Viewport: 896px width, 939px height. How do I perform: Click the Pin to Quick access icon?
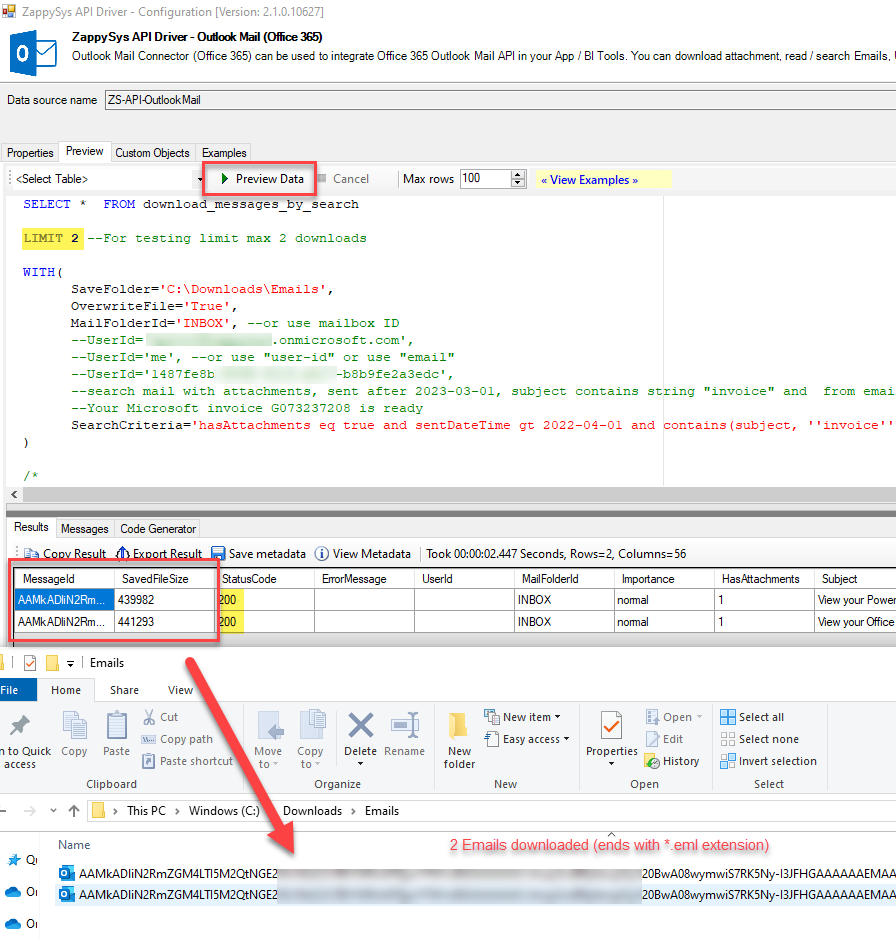click(20, 725)
